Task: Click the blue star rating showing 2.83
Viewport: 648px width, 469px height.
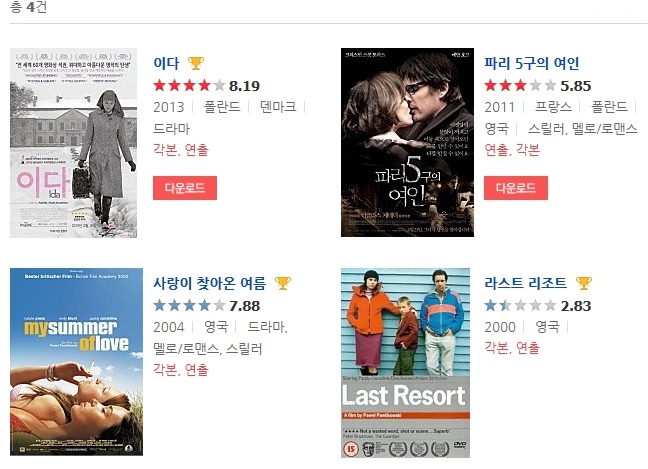Action: coord(520,306)
